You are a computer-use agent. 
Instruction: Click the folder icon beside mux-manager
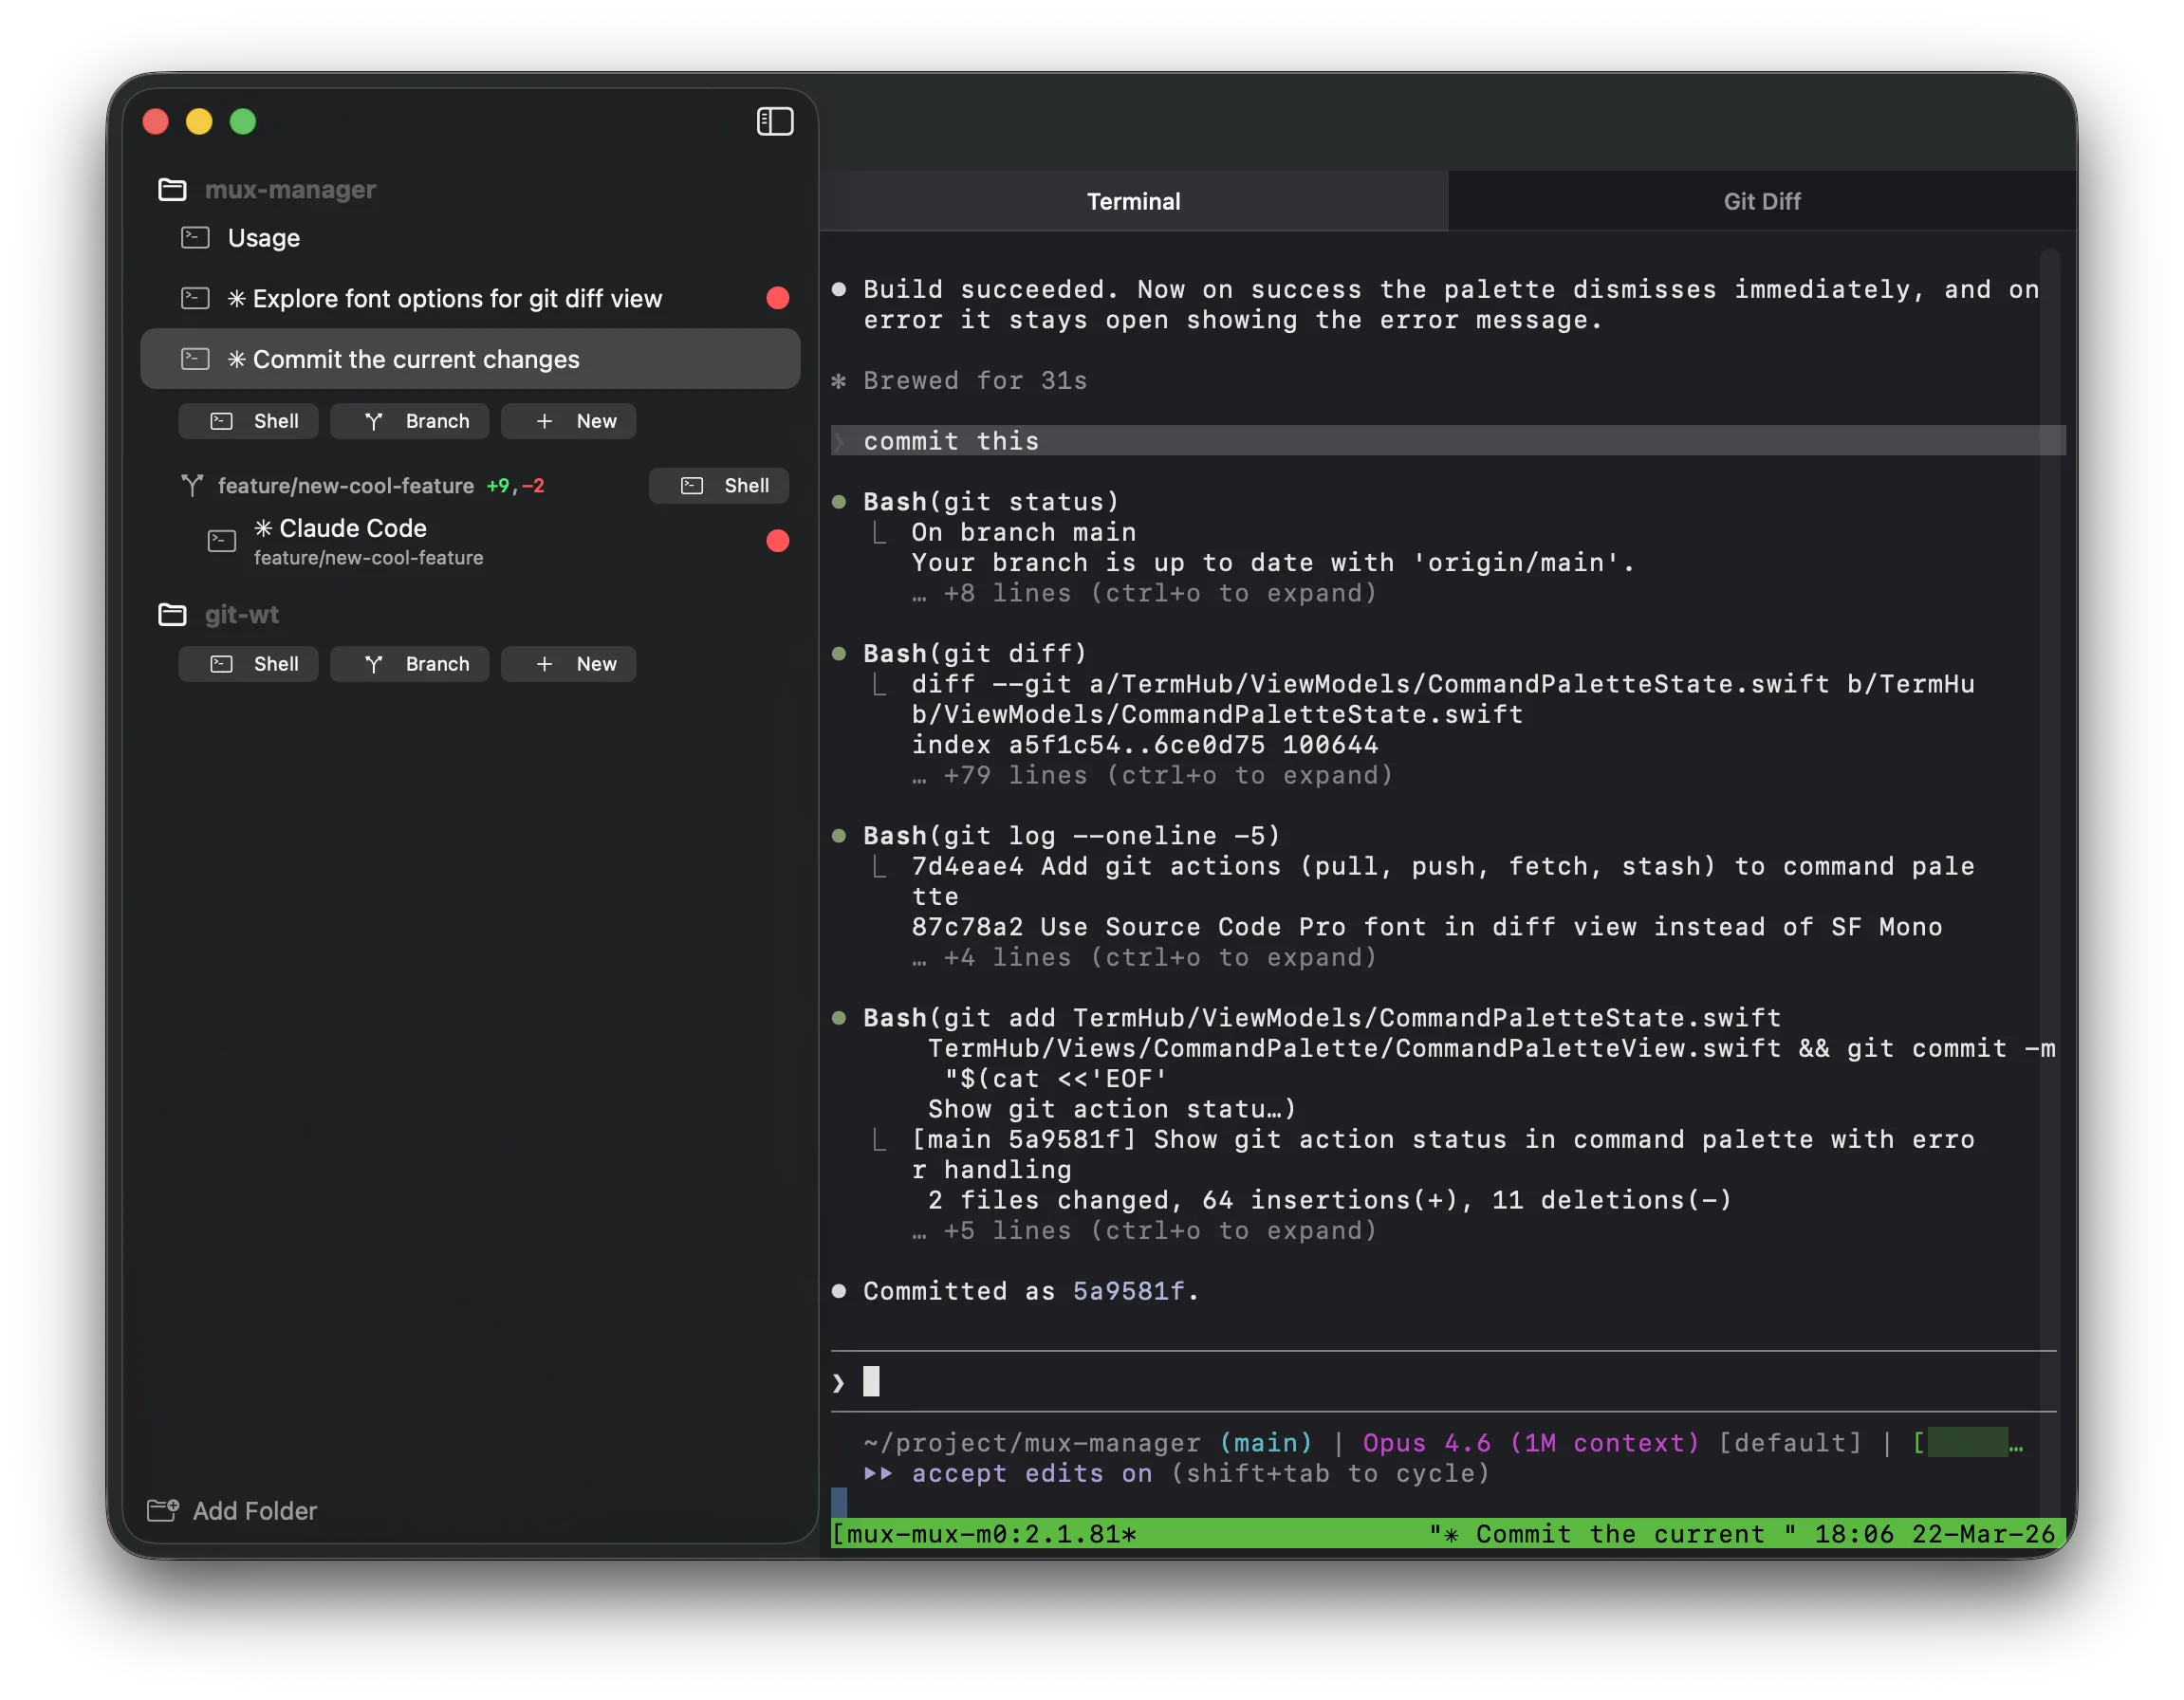tap(171, 189)
